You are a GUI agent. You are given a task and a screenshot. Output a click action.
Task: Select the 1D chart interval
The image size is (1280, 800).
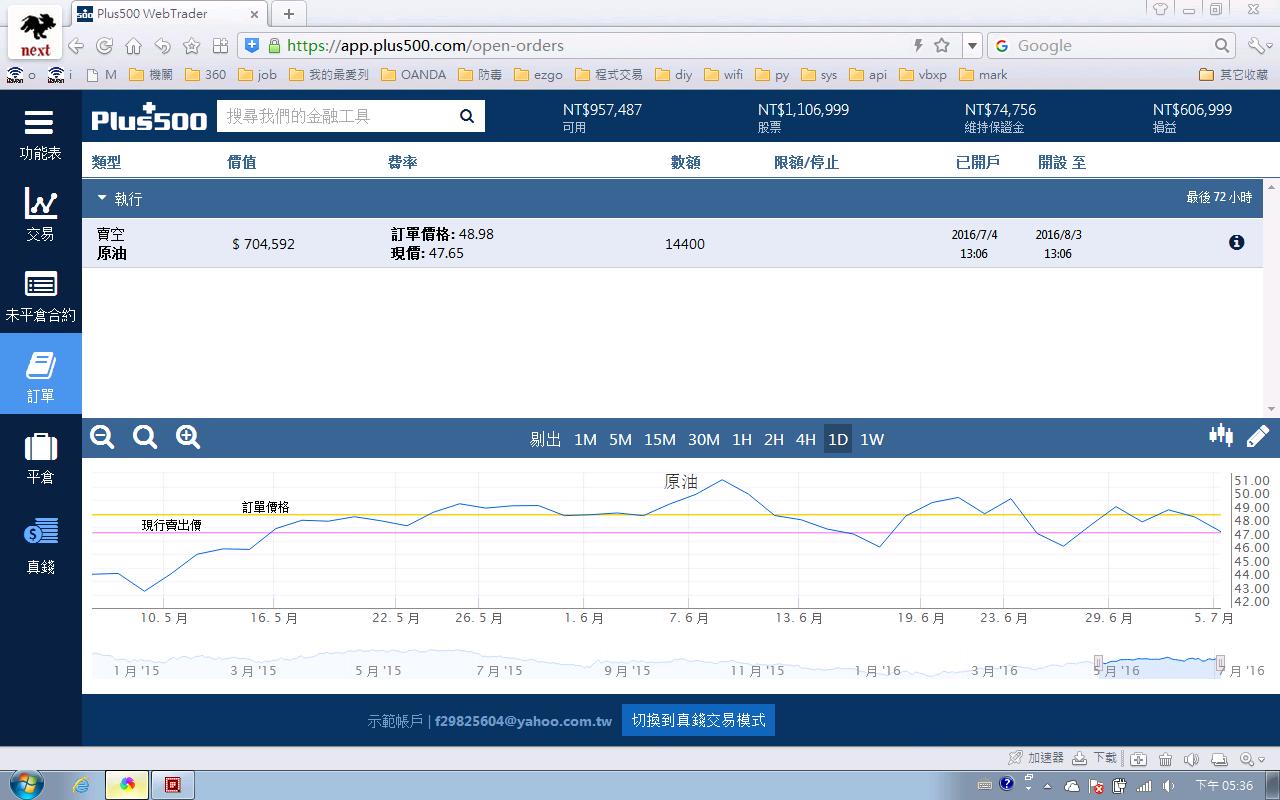pyautogui.click(x=838, y=439)
